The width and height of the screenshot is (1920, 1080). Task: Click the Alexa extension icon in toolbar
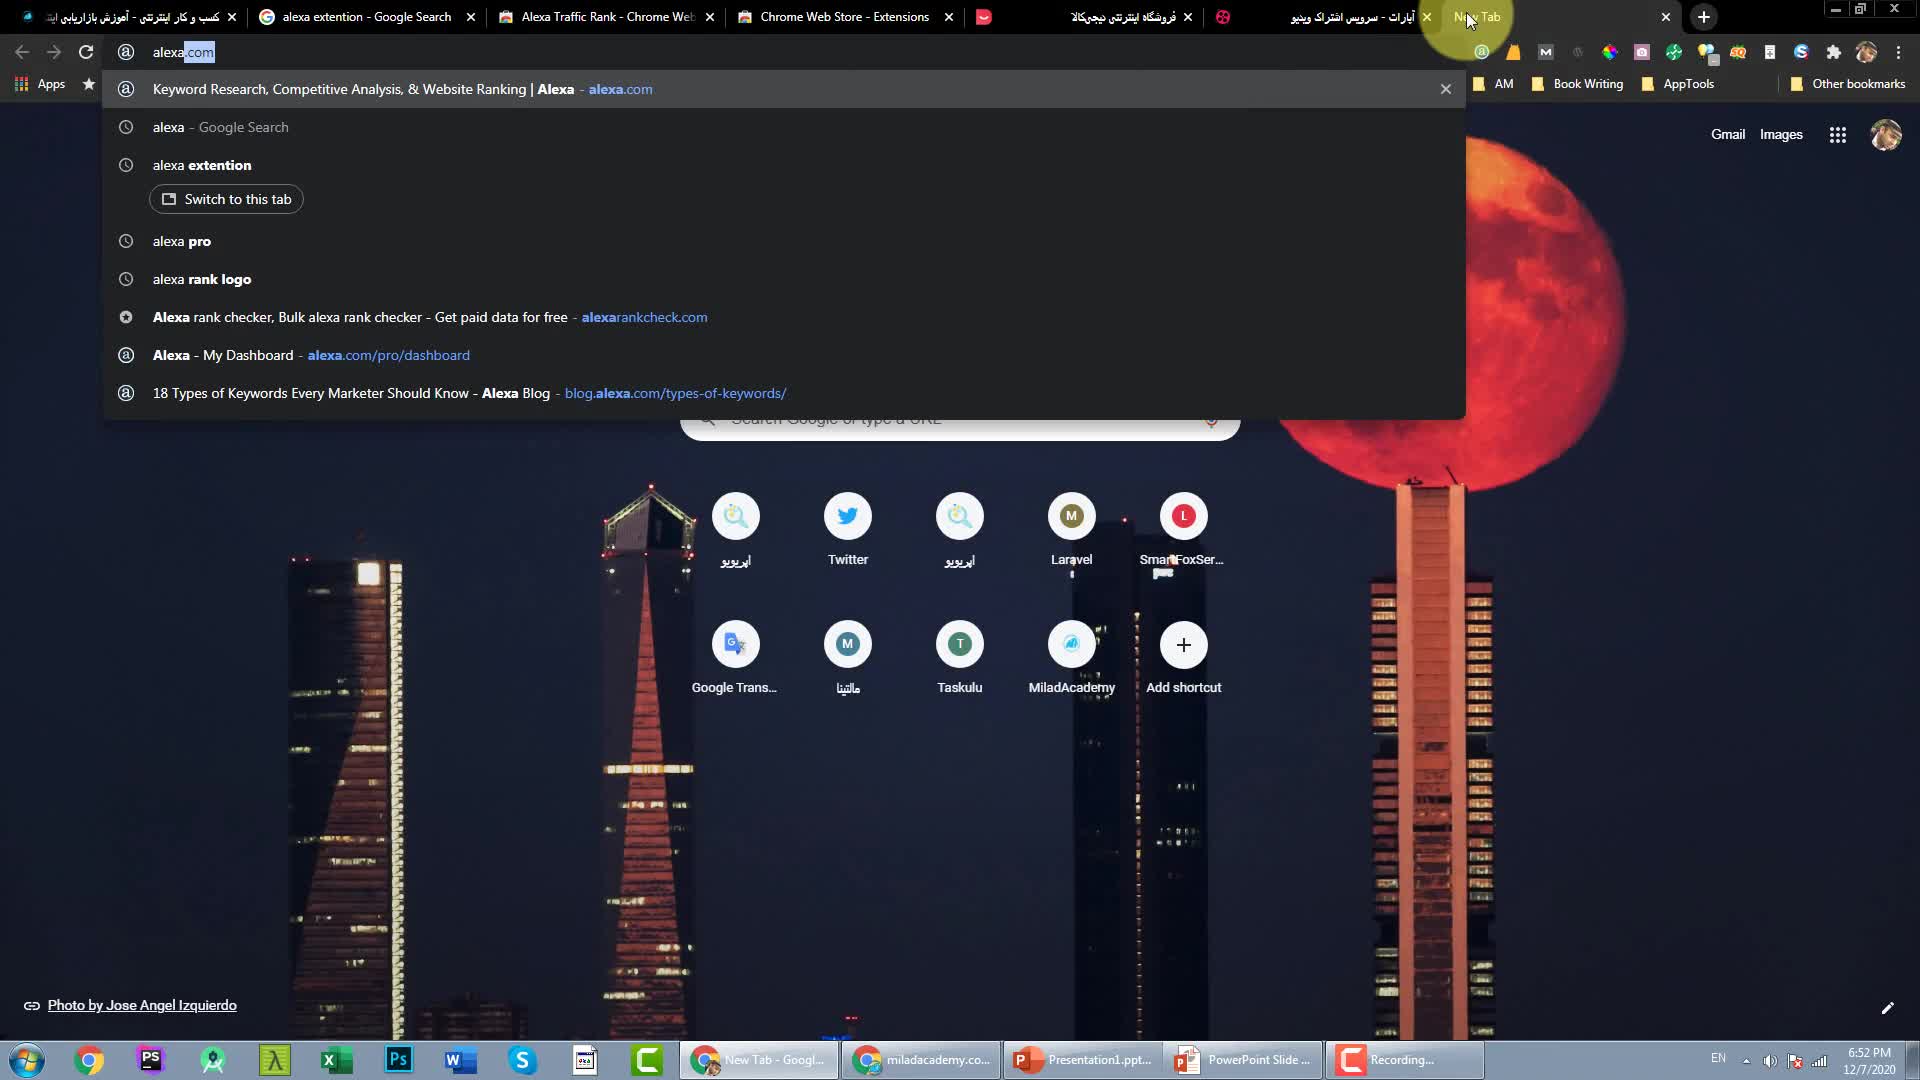tap(1481, 52)
